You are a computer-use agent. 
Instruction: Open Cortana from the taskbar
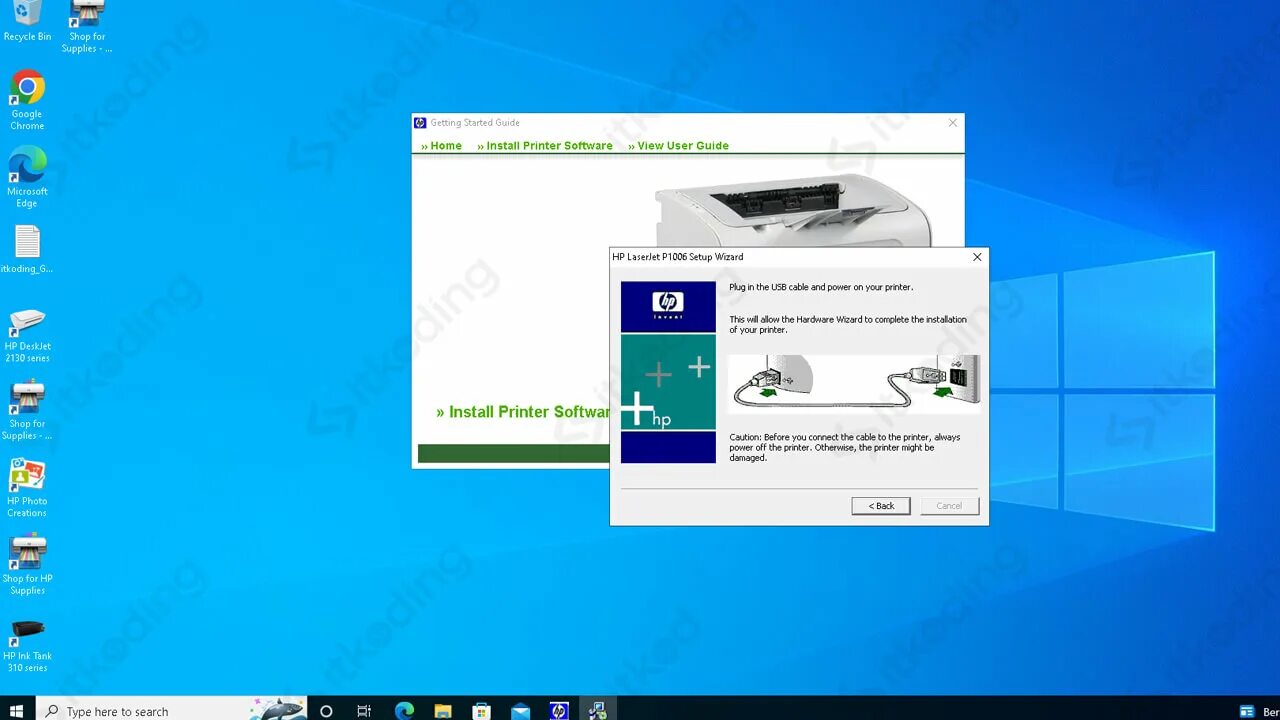[326, 711]
